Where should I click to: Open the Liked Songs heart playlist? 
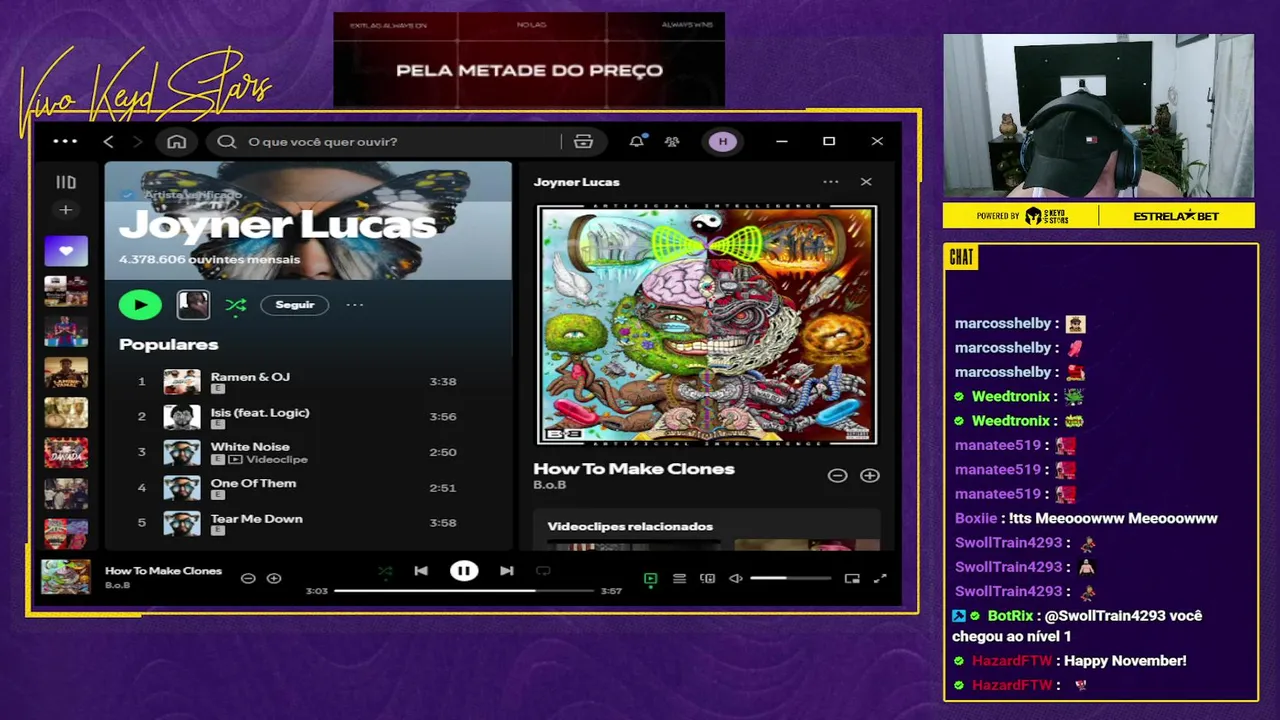point(66,251)
